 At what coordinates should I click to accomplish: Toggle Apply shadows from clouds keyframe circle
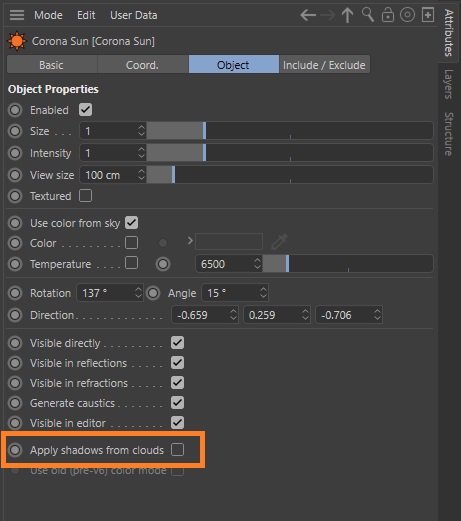click(15, 450)
